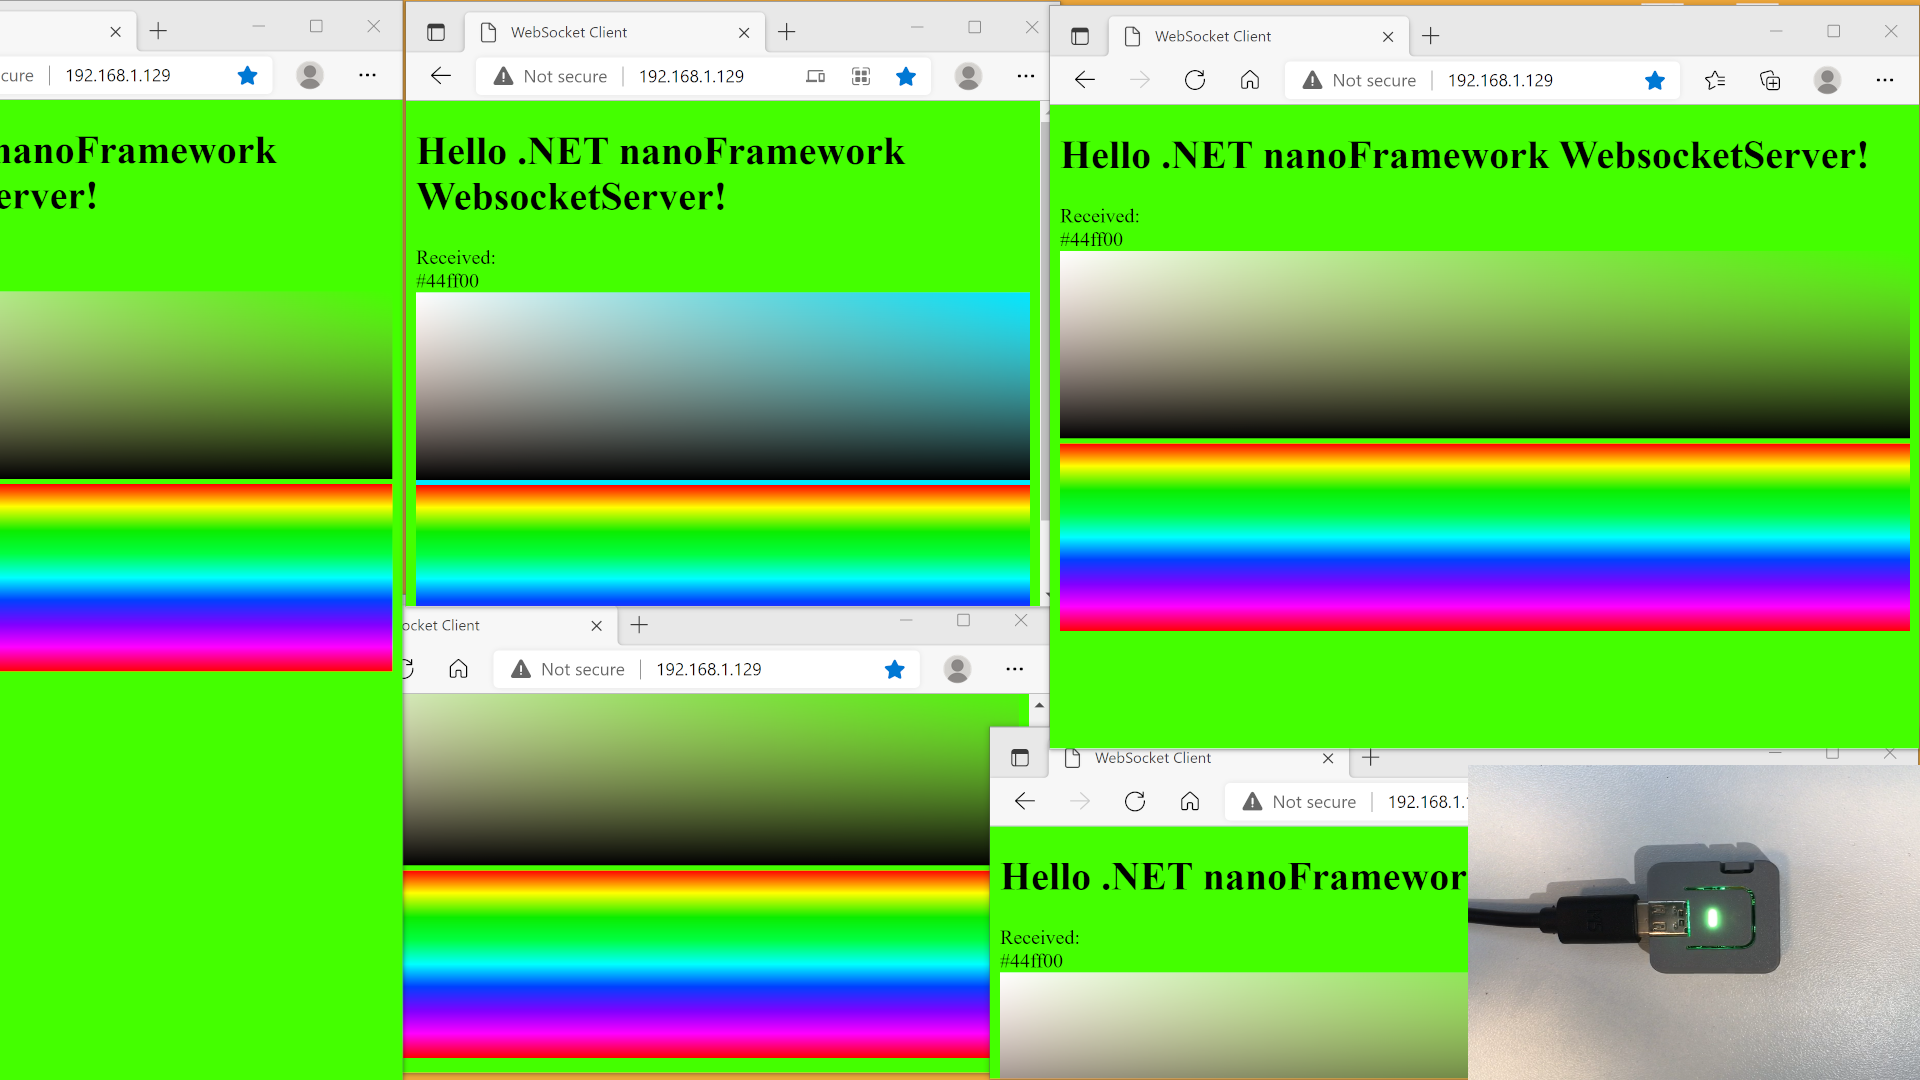Select the WebSocket Client tab in top-right window
This screenshot has height=1080, width=1920.
coord(1259,37)
